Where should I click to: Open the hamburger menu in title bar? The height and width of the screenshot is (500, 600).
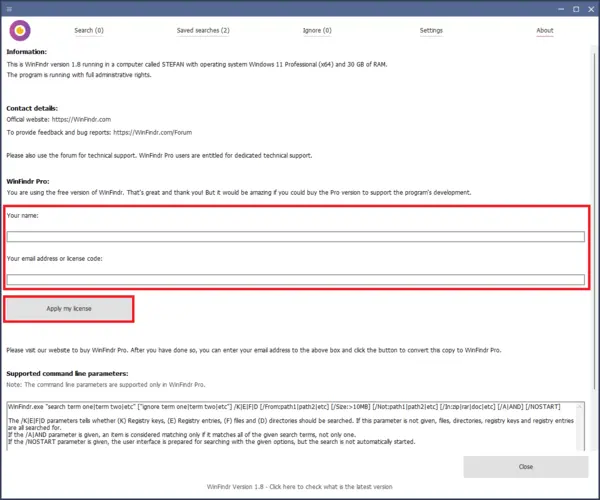tap(9, 9)
